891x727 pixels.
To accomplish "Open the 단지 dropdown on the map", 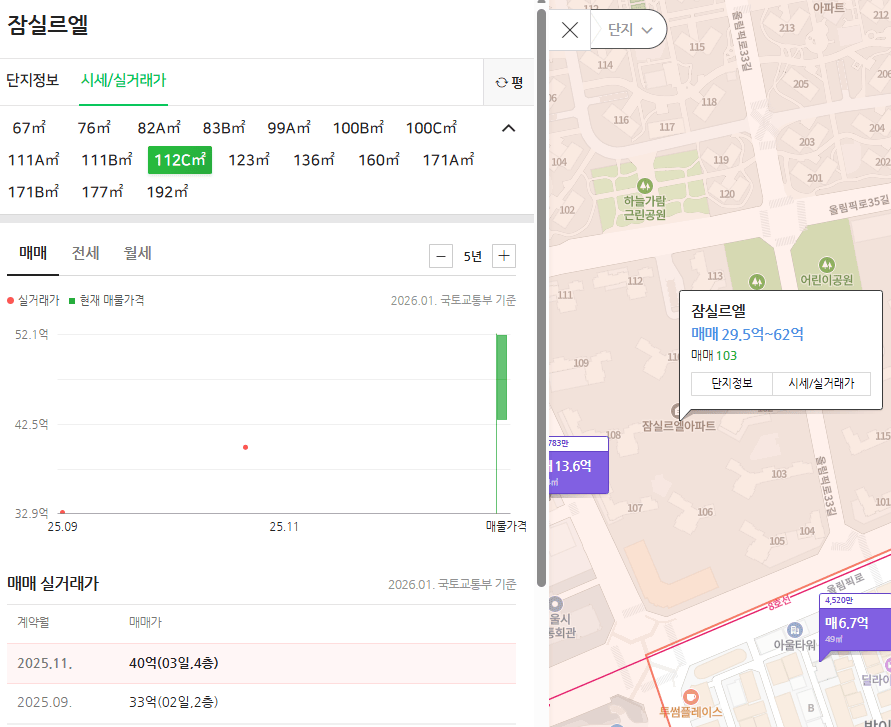I will [x=629, y=29].
